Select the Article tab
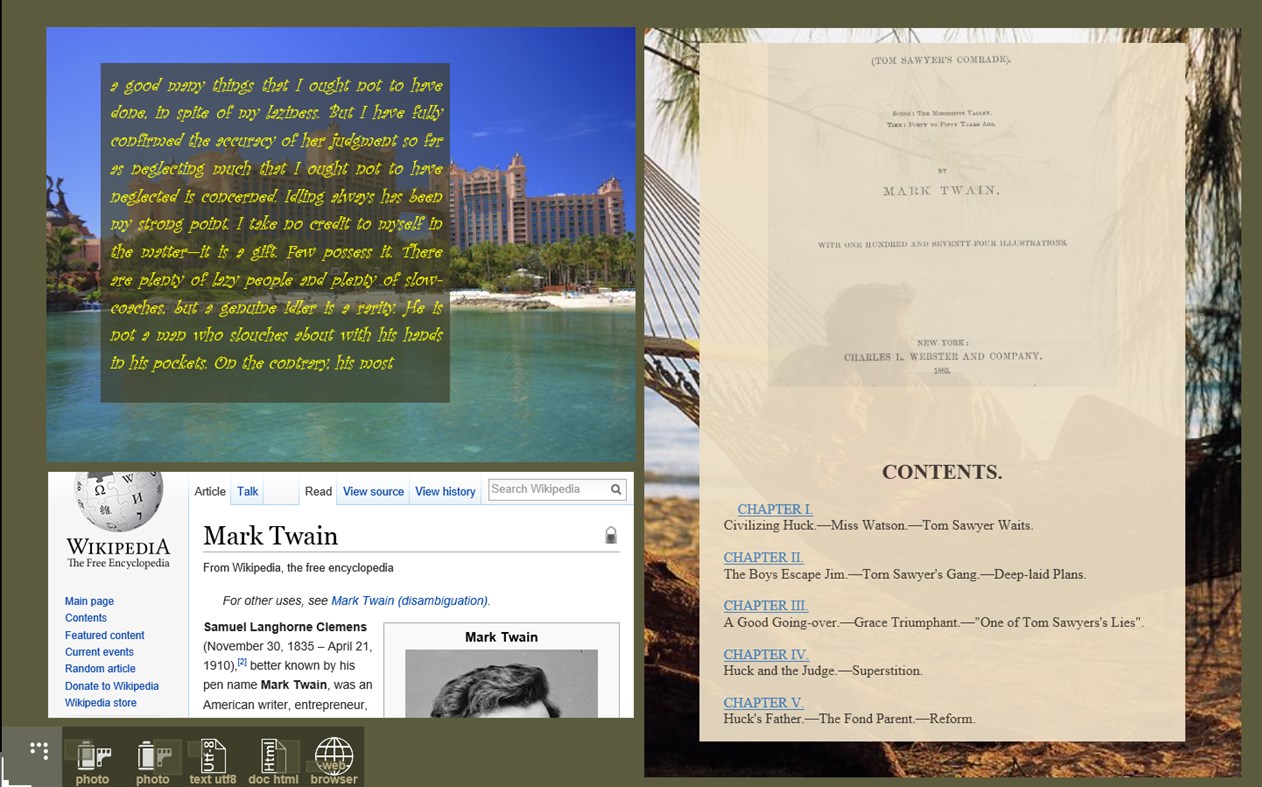The image size is (1262, 787). [210, 491]
